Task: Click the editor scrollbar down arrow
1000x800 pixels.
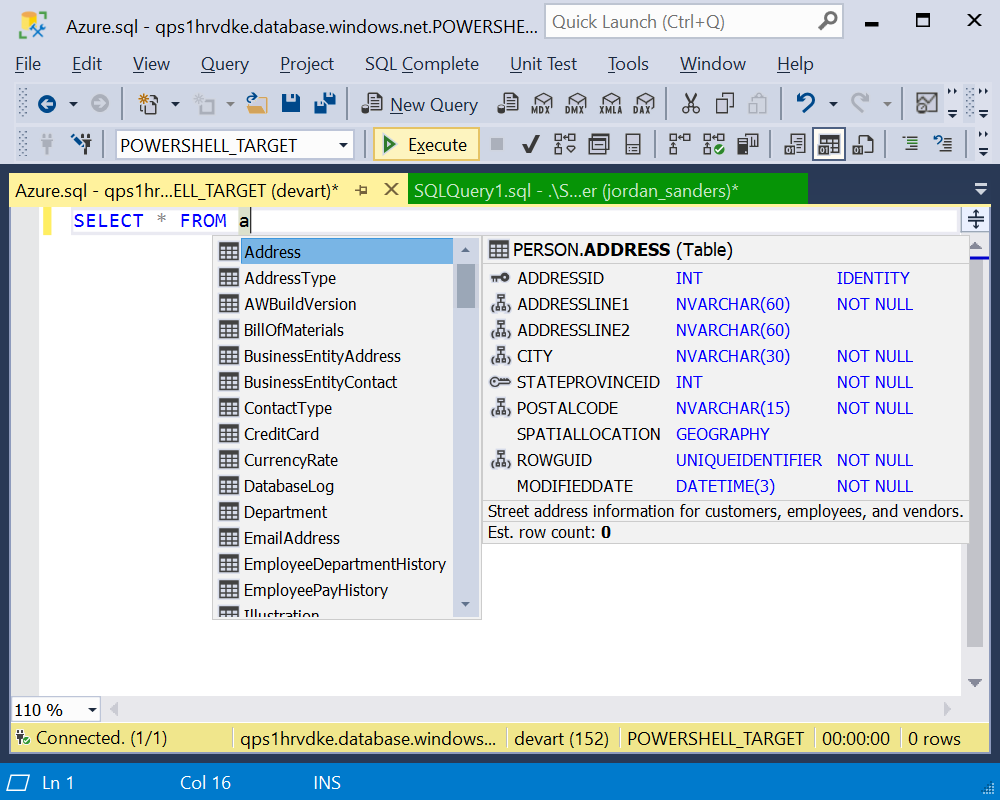Action: [x=975, y=683]
